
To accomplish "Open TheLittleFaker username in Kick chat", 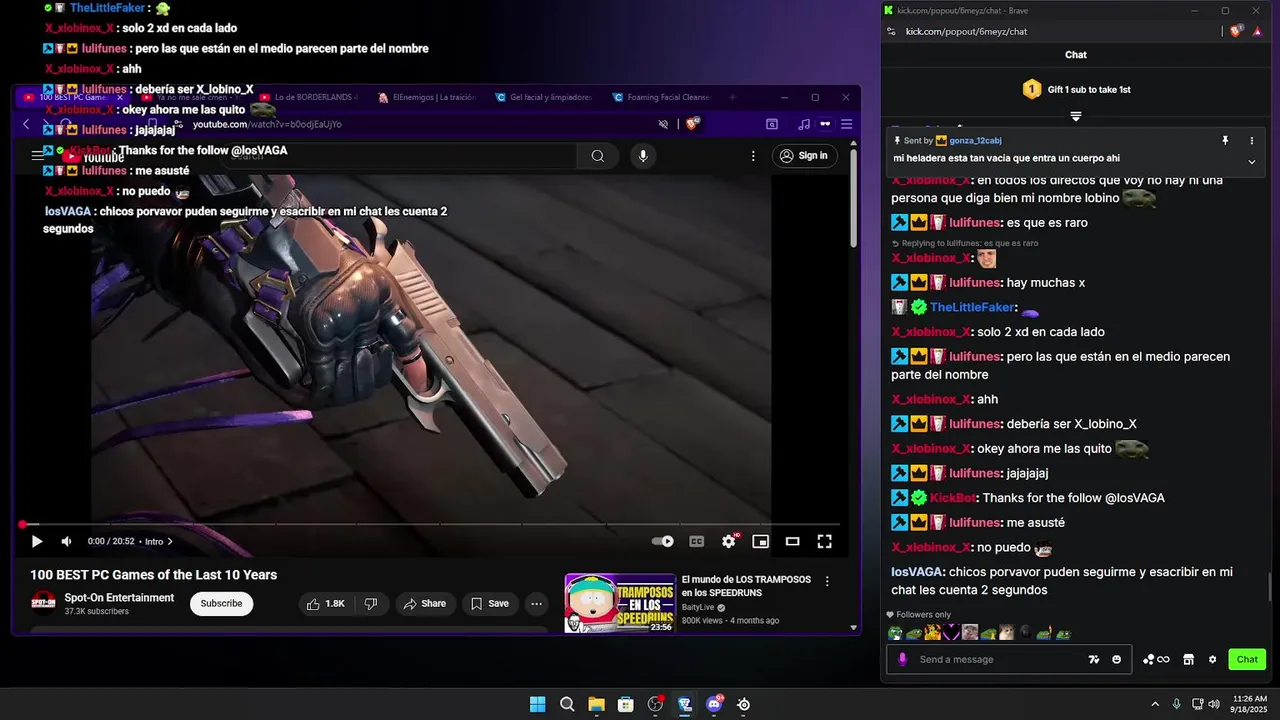I will click(972, 307).
